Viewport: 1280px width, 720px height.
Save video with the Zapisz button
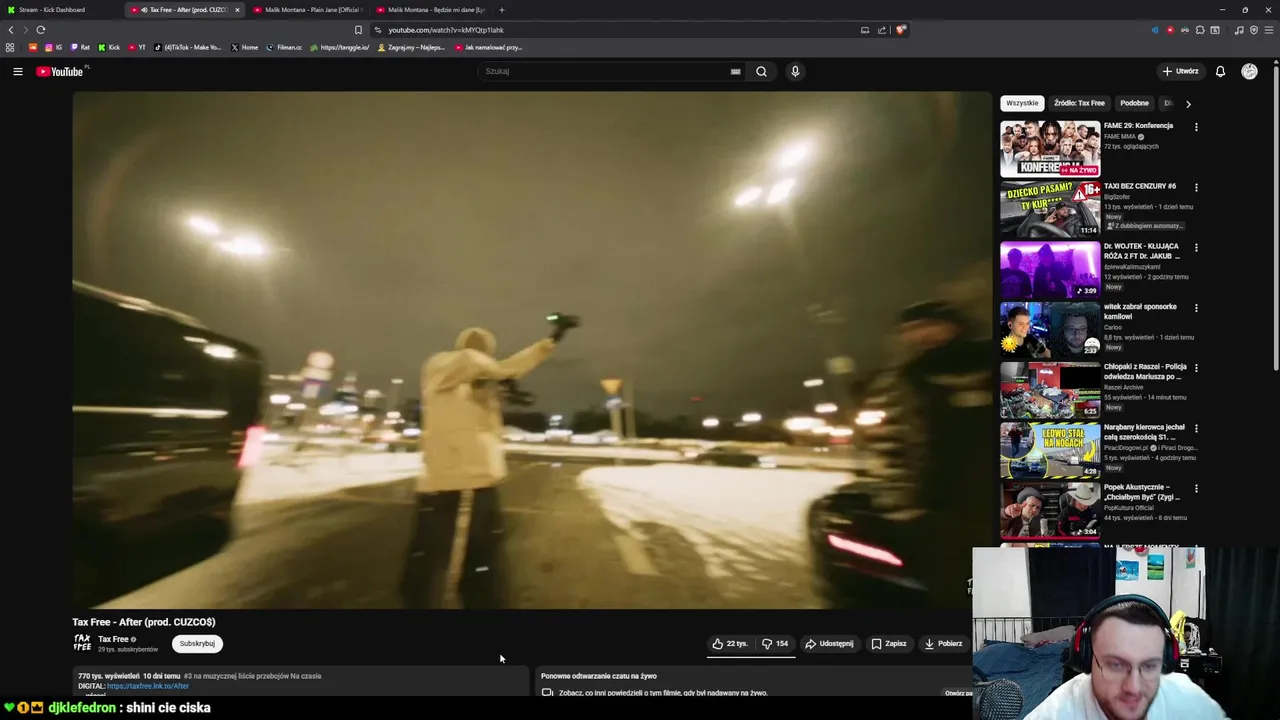[x=889, y=644]
